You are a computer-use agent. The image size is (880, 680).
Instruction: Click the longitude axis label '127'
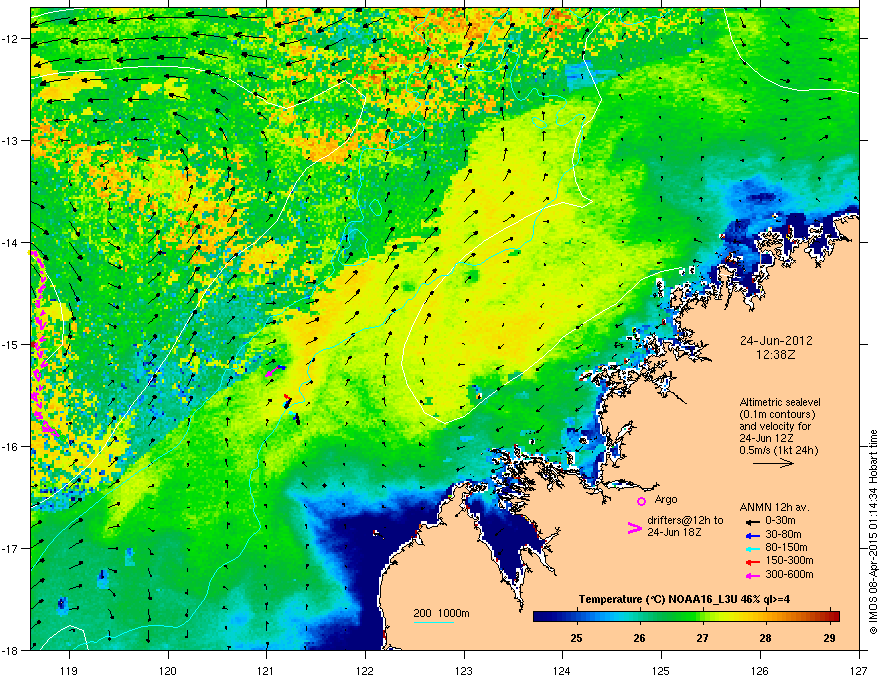tap(859, 670)
